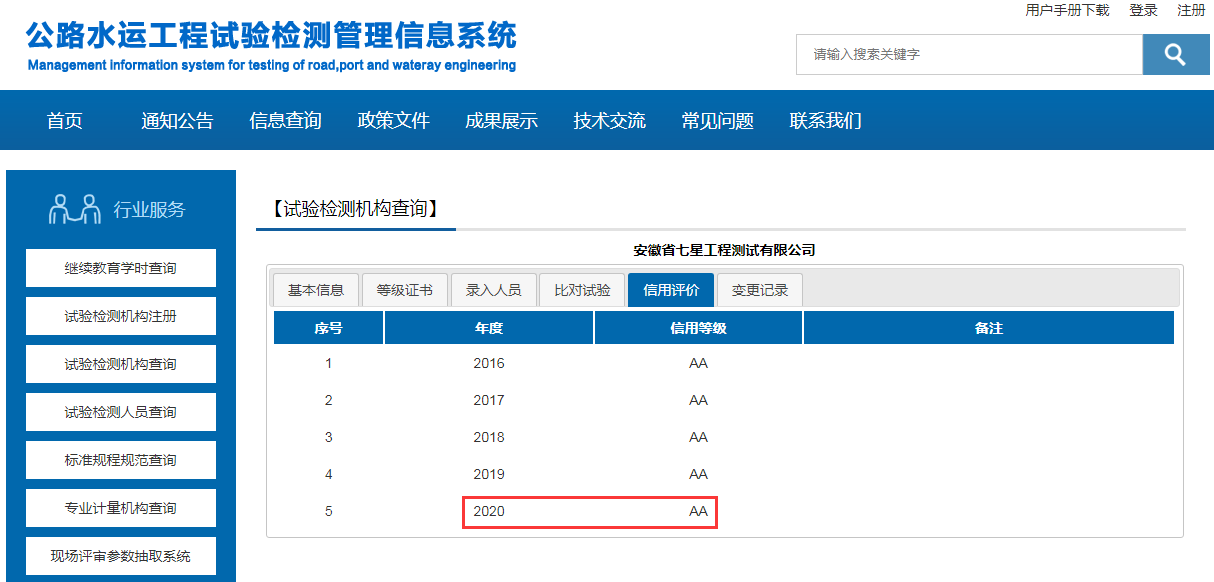Image resolution: width=1214 pixels, height=582 pixels.
Task: Switch to the 基本信息 tab
Action: click(316, 290)
